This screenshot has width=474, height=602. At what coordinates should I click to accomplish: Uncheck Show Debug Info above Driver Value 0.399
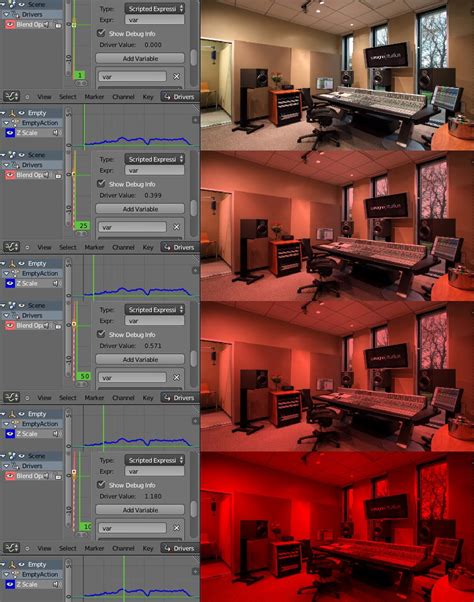[x=101, y=184]
